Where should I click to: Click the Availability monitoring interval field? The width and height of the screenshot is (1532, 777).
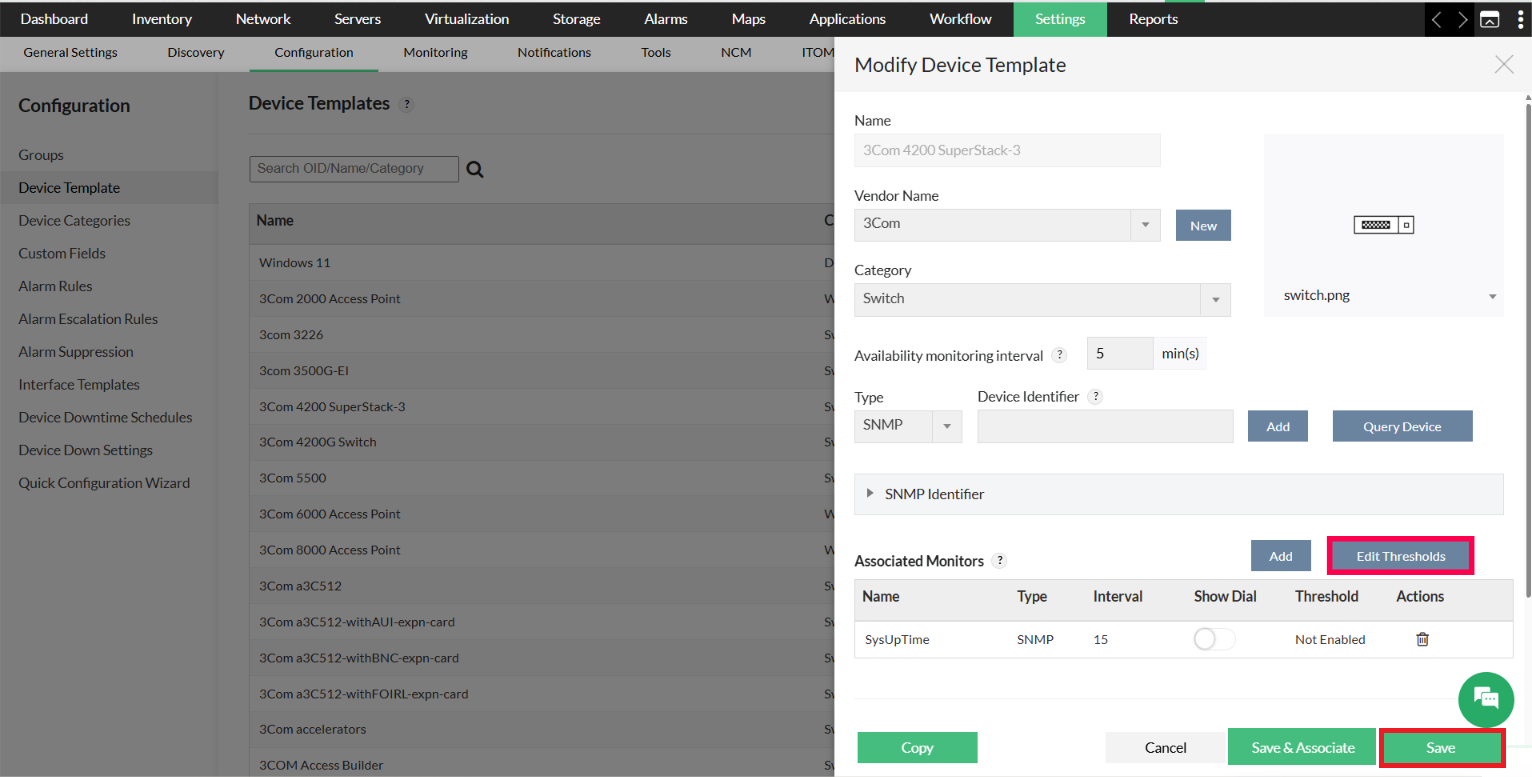point(1120,354)
